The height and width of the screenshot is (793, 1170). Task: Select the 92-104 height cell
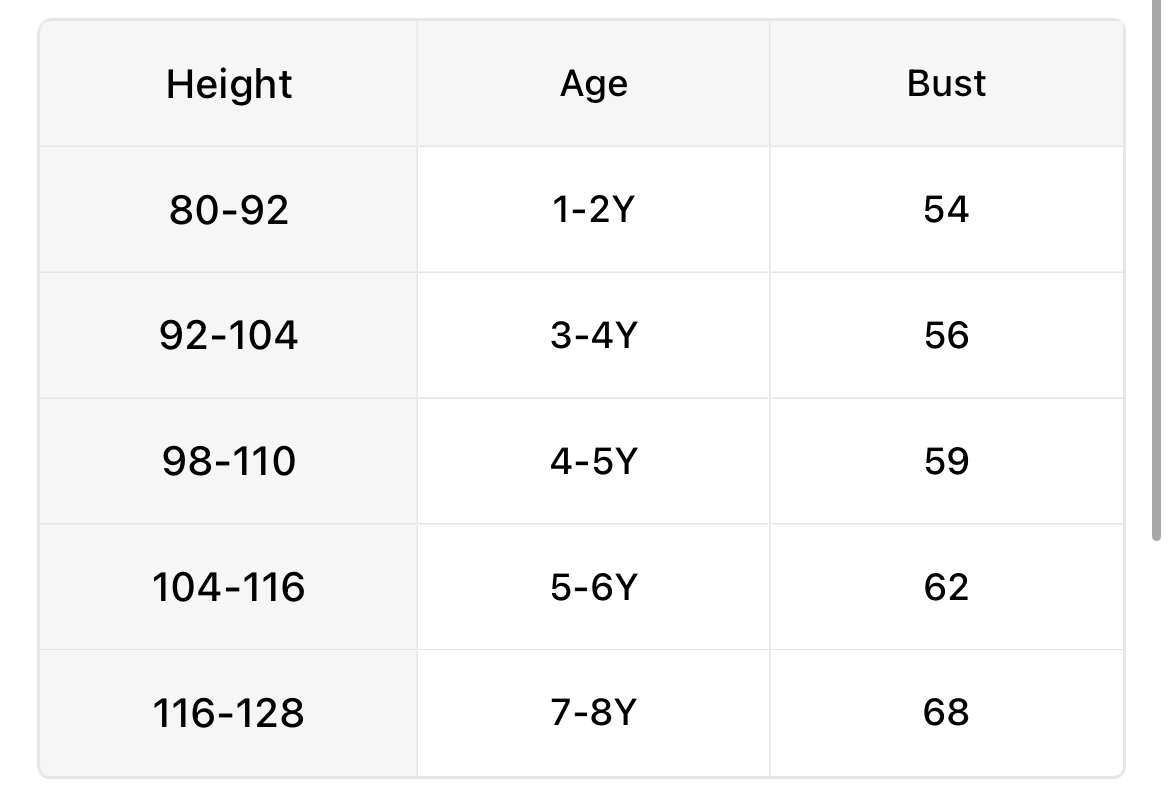(229, 335)
